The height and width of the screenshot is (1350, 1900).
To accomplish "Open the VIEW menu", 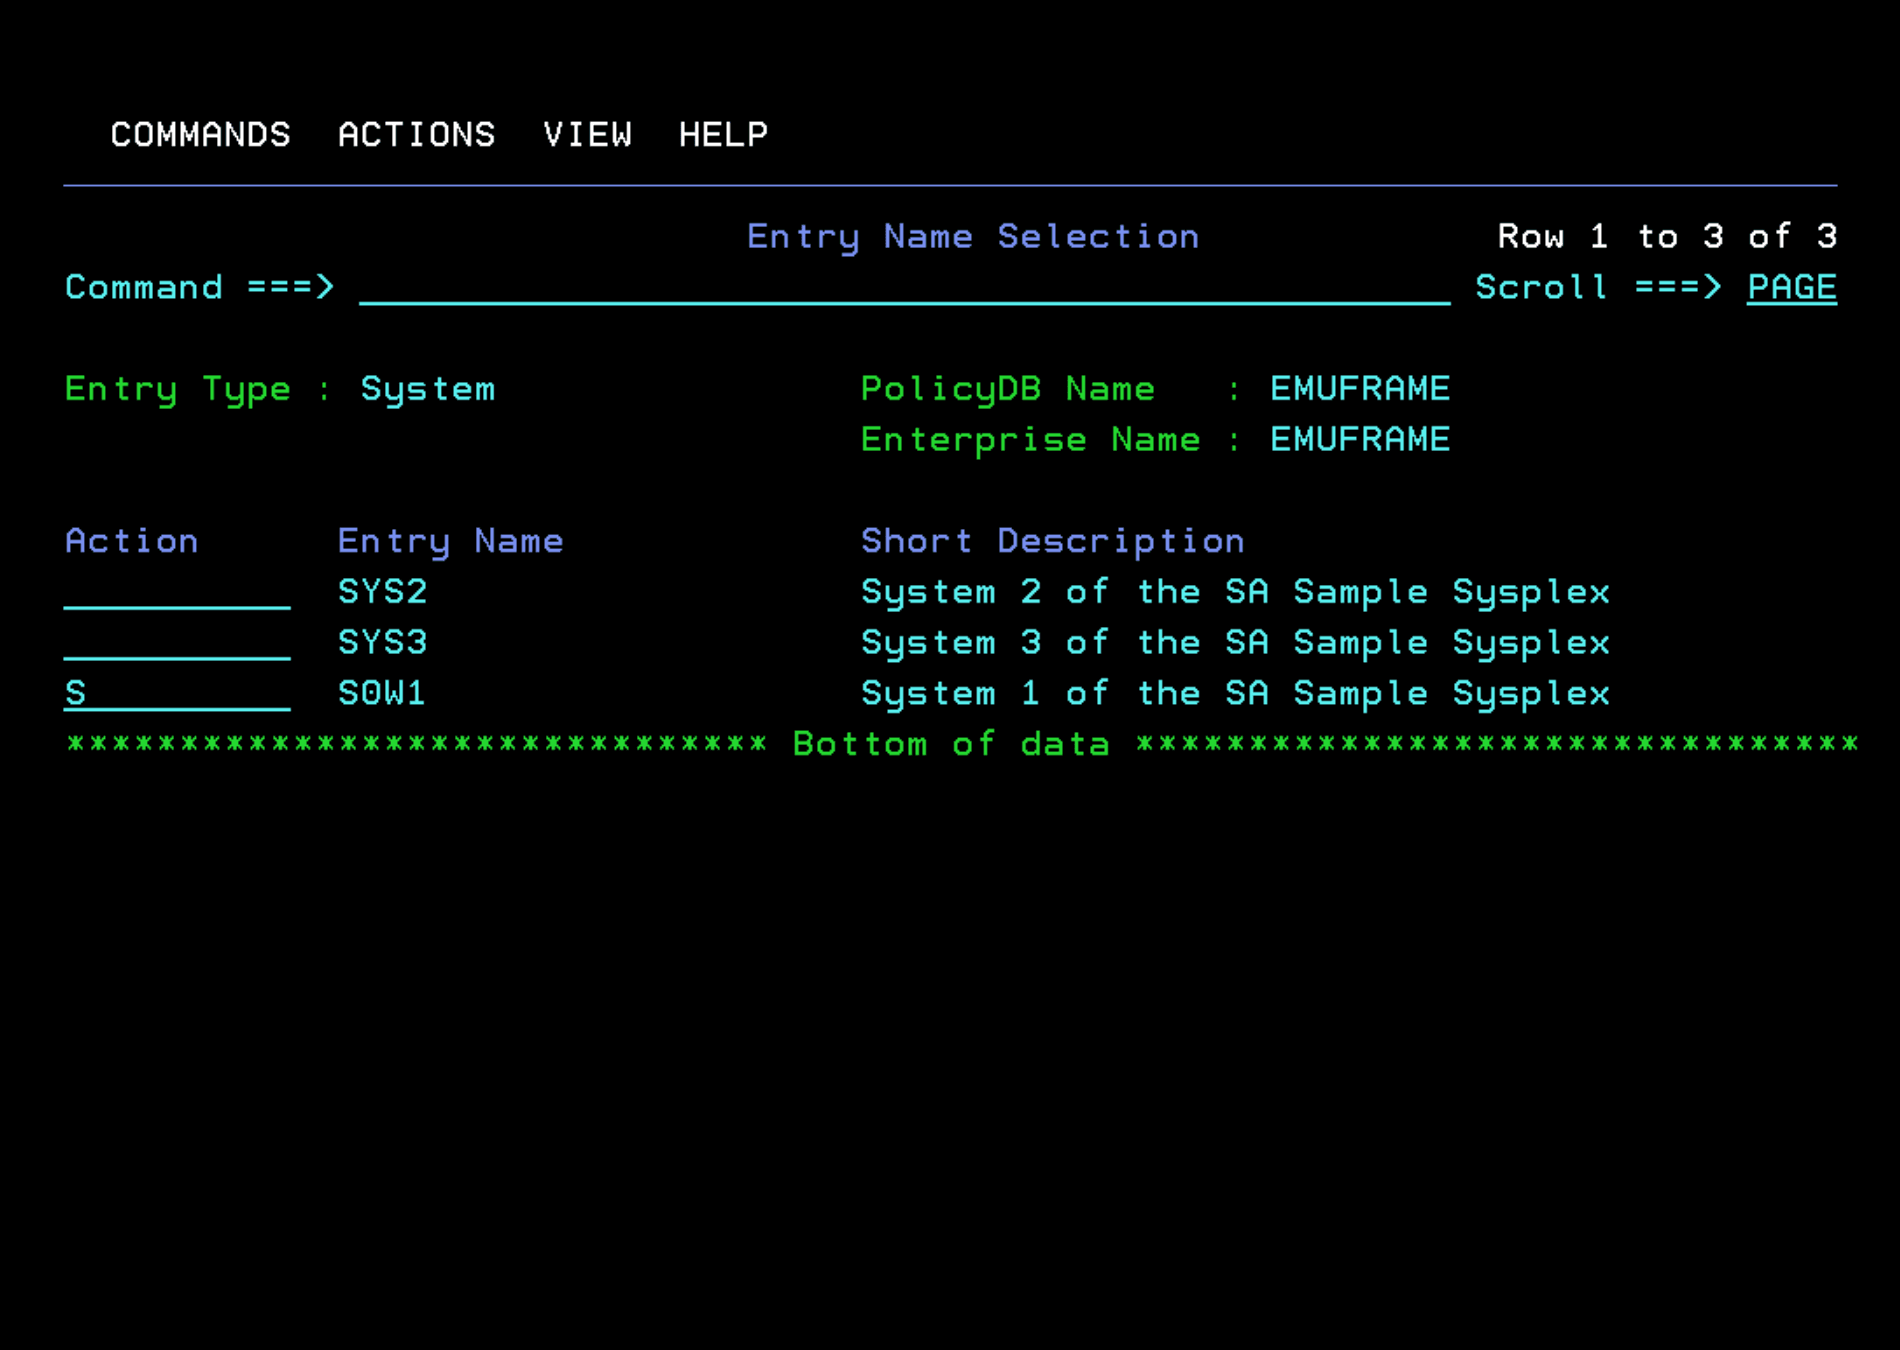I will coord(588,134).
